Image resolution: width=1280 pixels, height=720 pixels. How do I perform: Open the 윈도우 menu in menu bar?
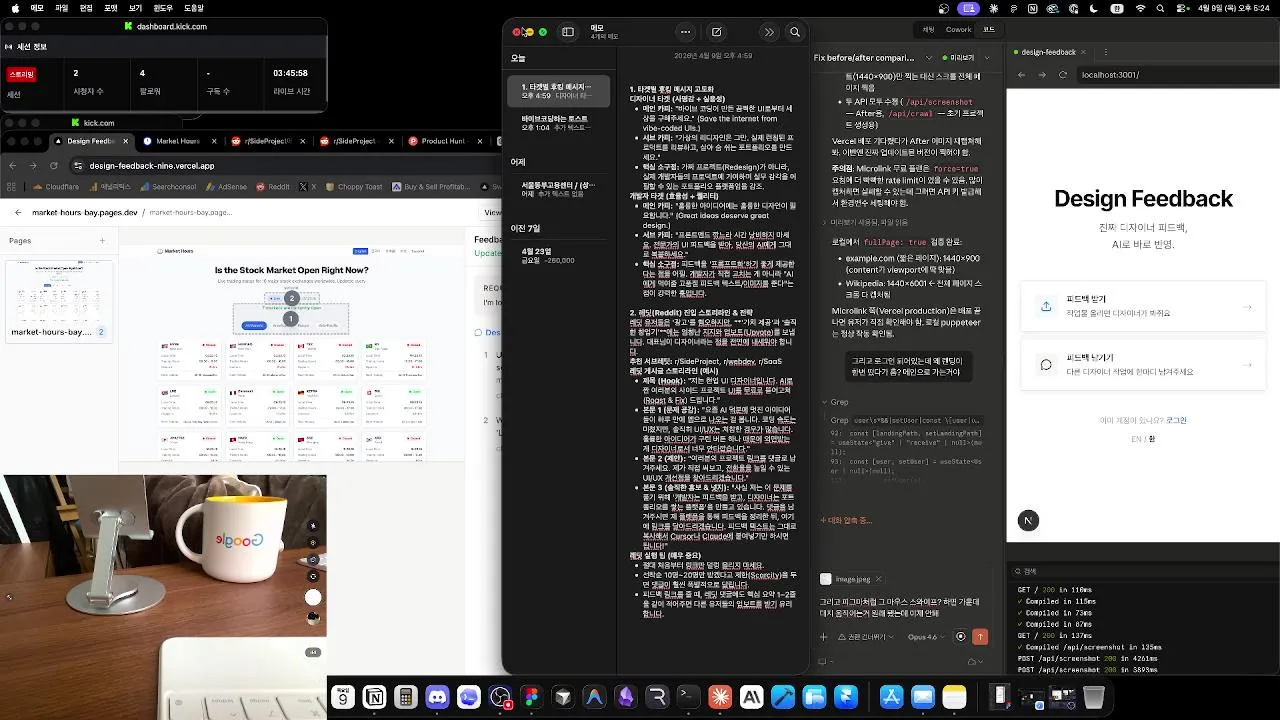(x=163, y=8)
